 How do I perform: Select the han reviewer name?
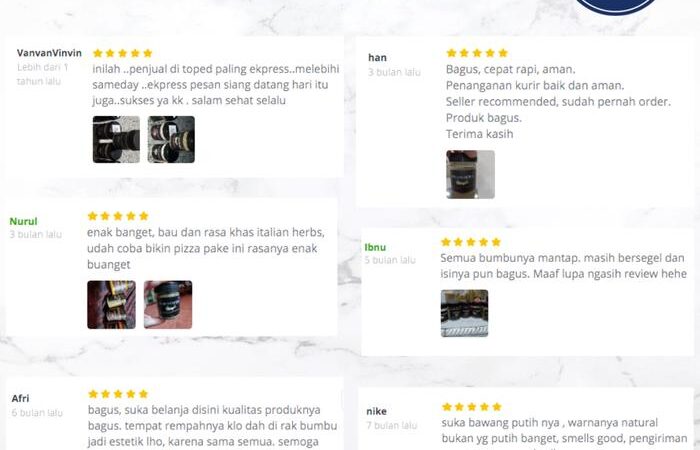pos(377,58)
